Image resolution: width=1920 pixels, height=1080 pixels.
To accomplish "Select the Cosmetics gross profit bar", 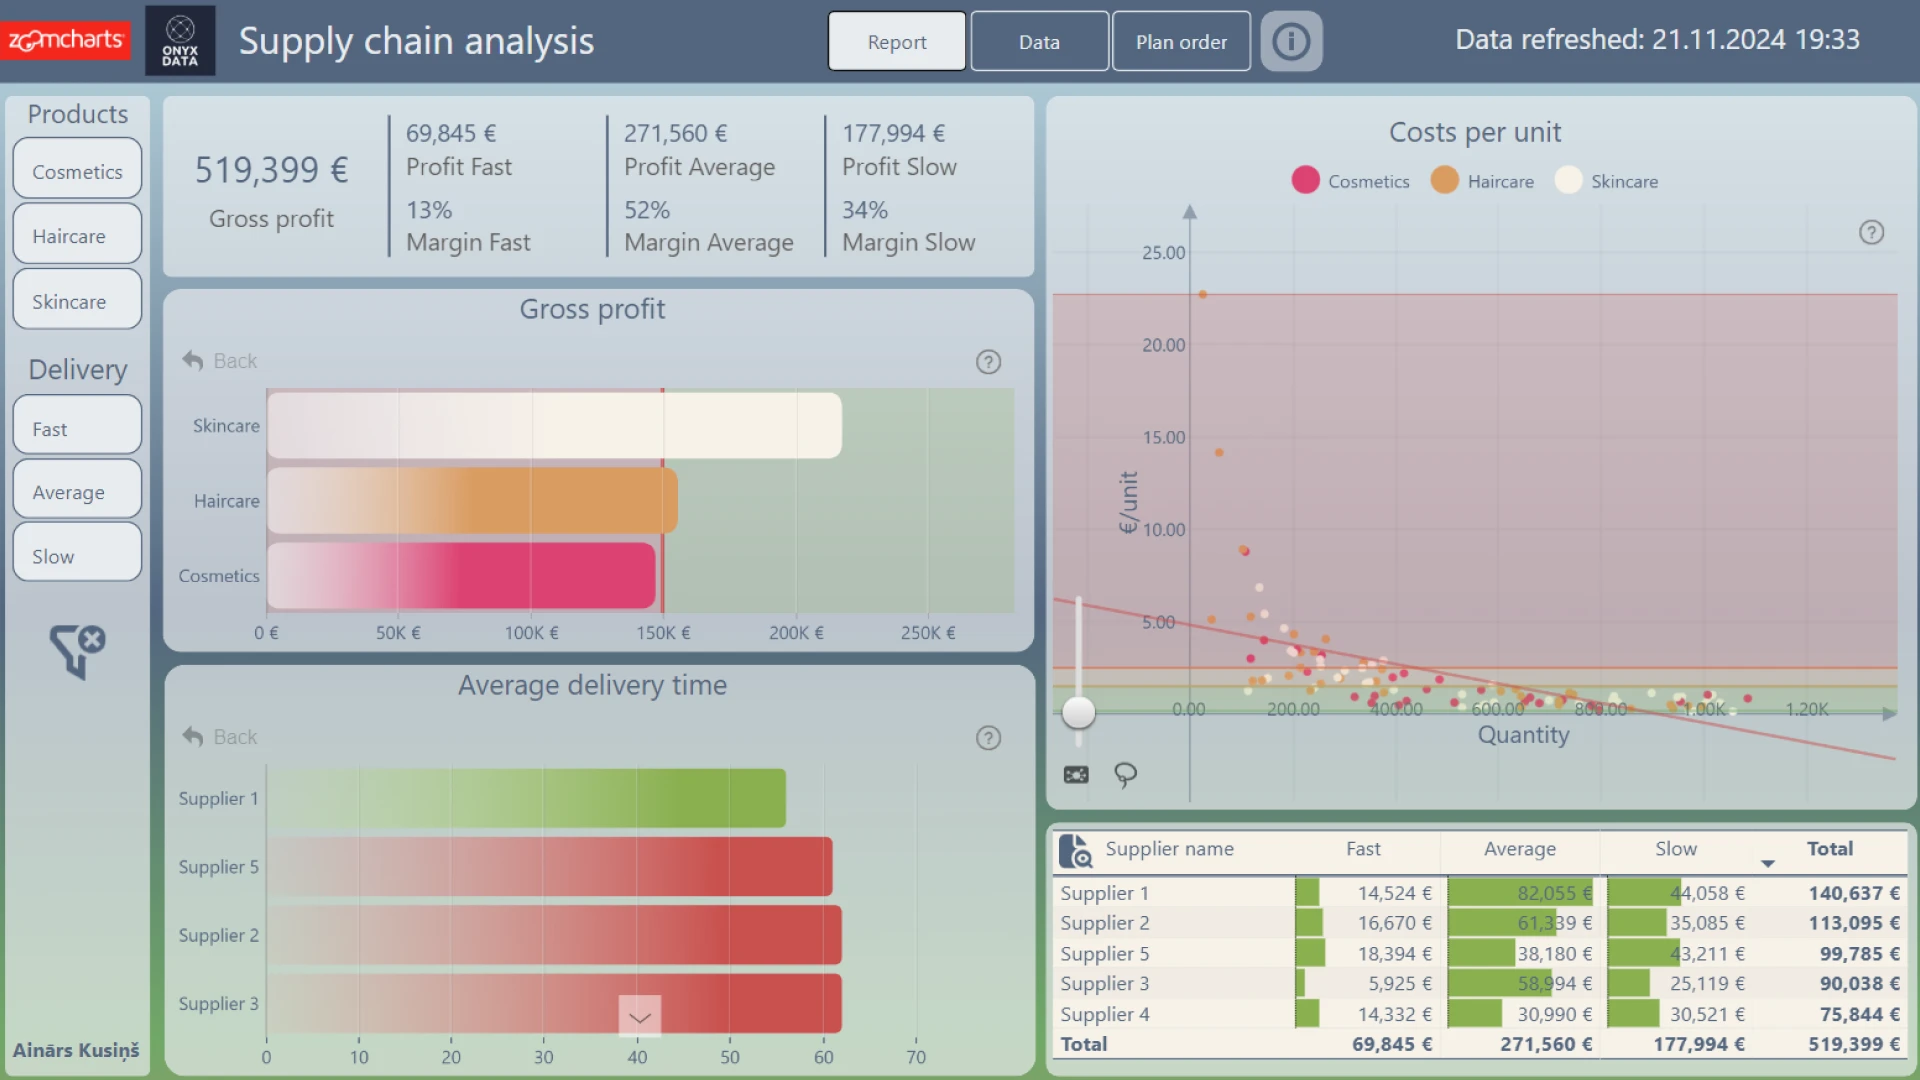I will click(461, 576).
